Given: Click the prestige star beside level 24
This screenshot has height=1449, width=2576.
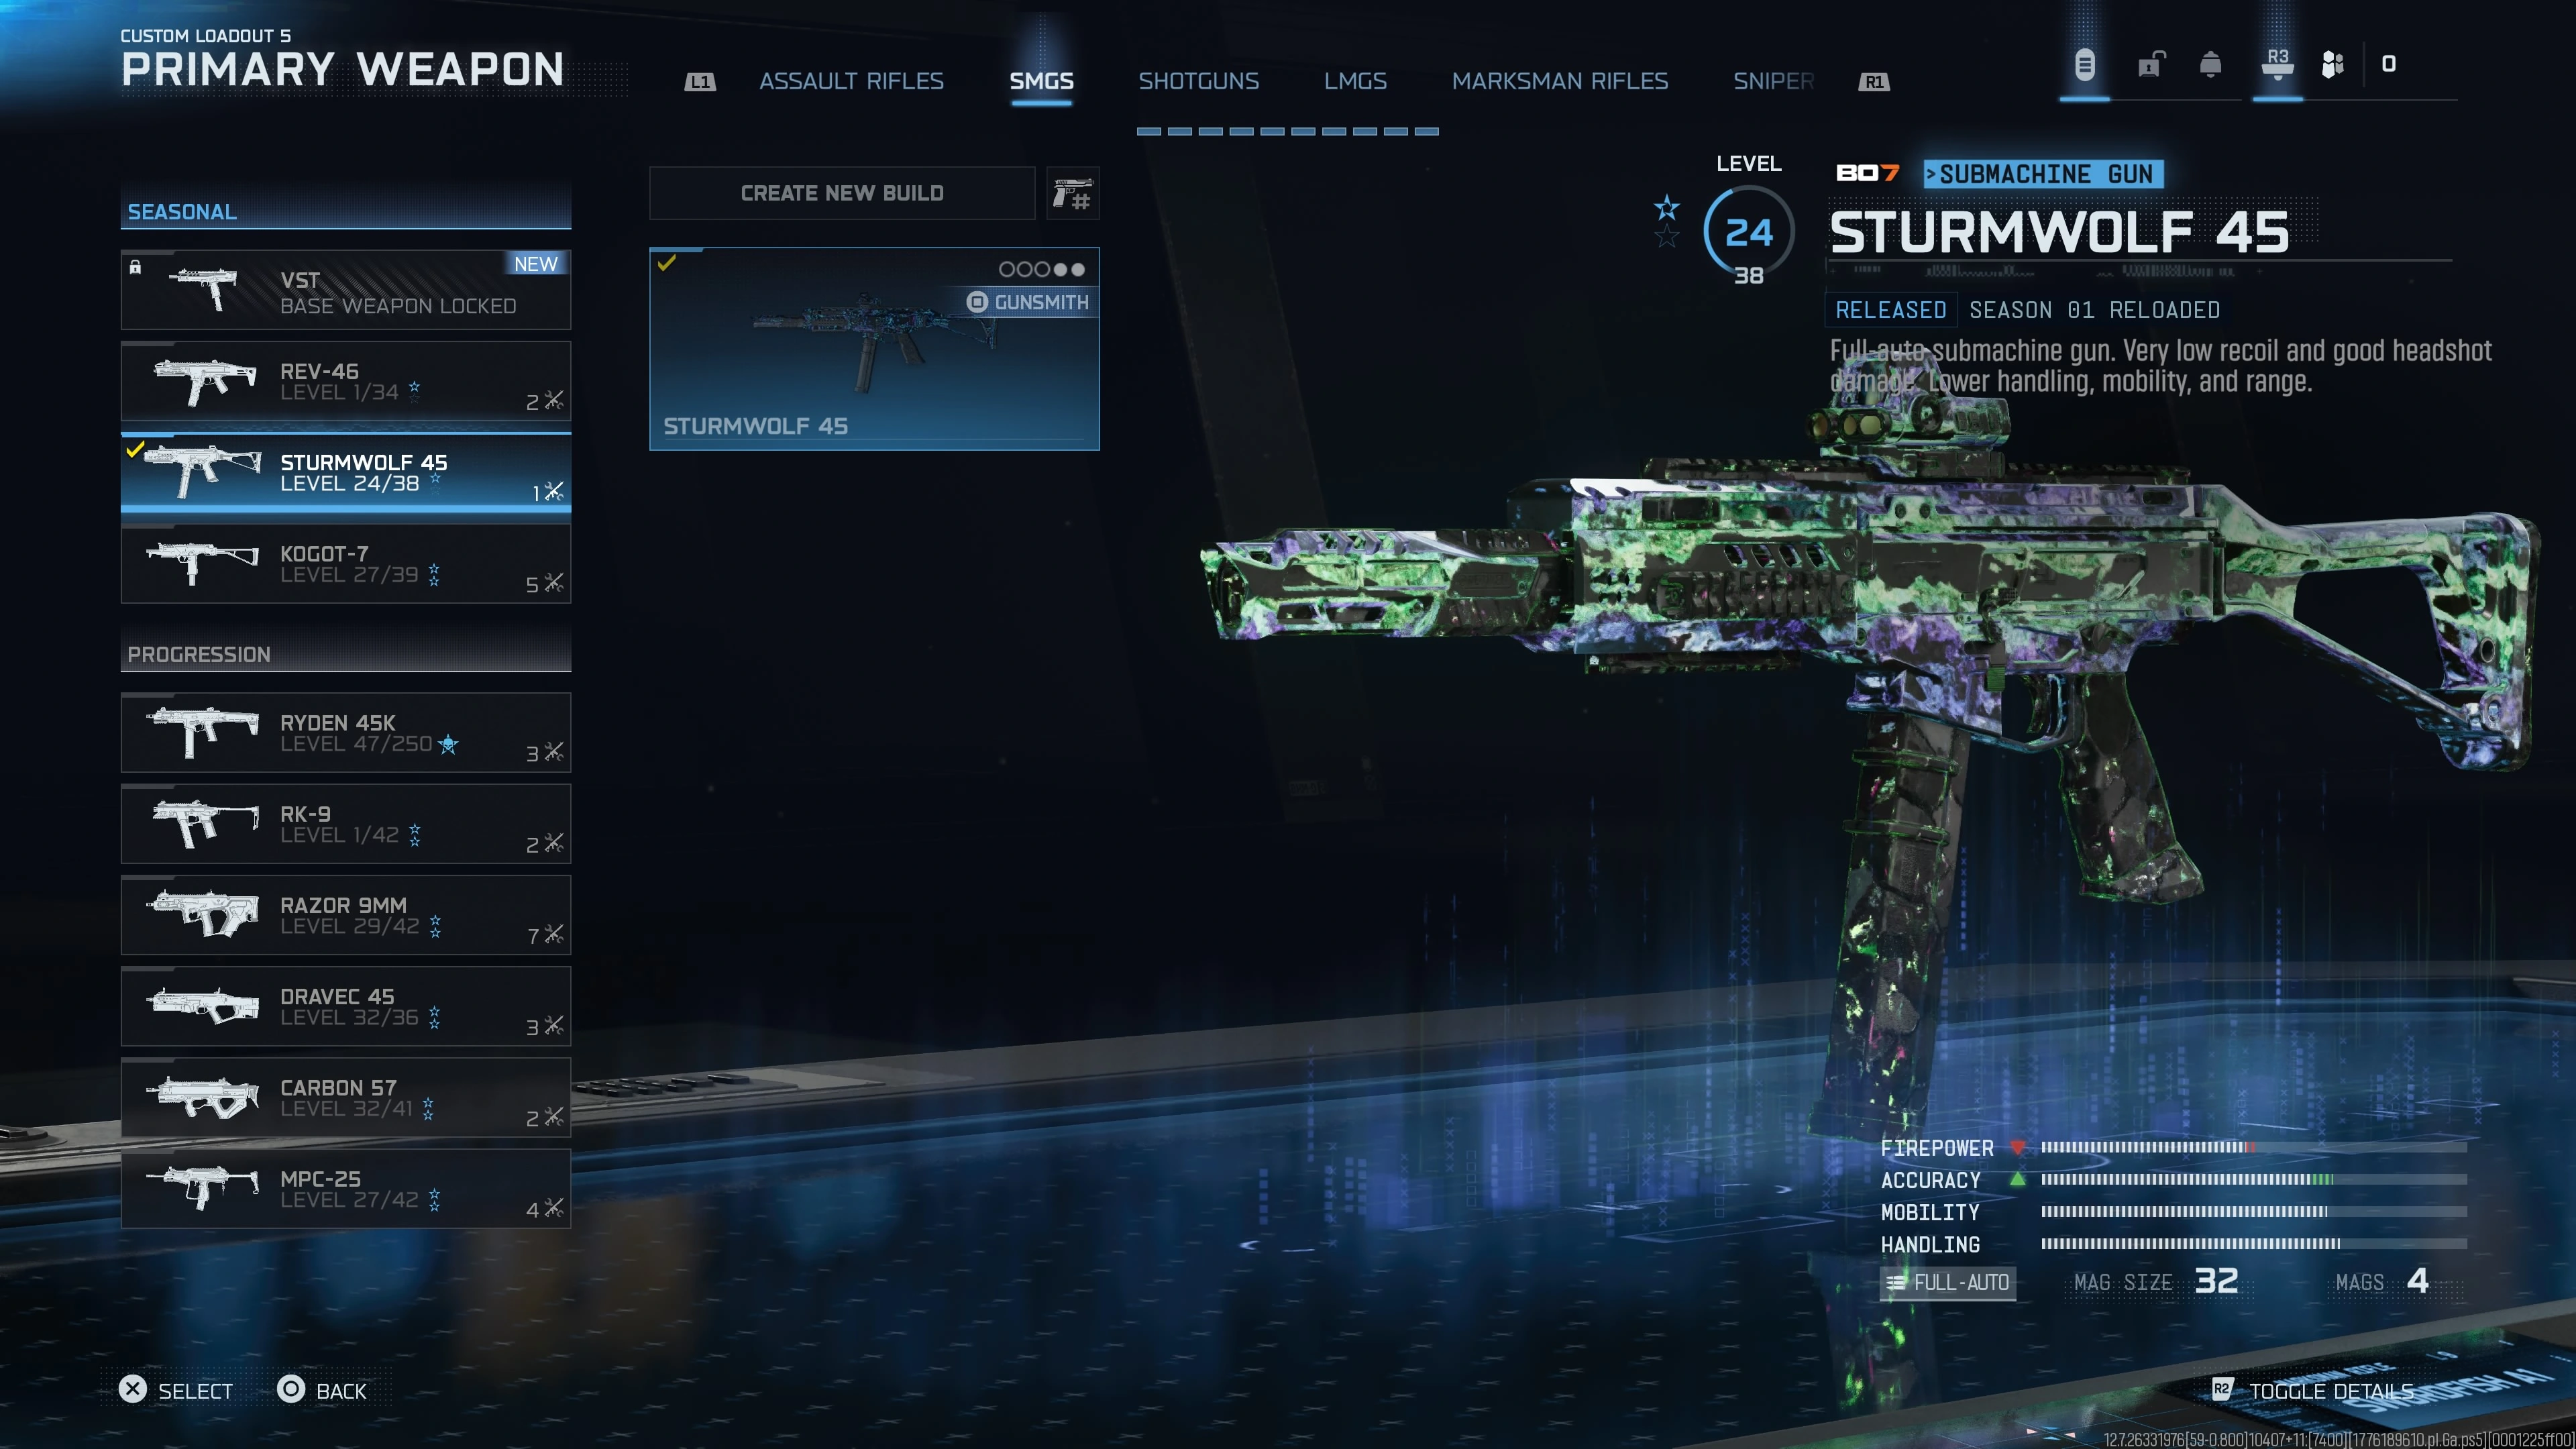Looking at the screenshot, I should 1666,208.
